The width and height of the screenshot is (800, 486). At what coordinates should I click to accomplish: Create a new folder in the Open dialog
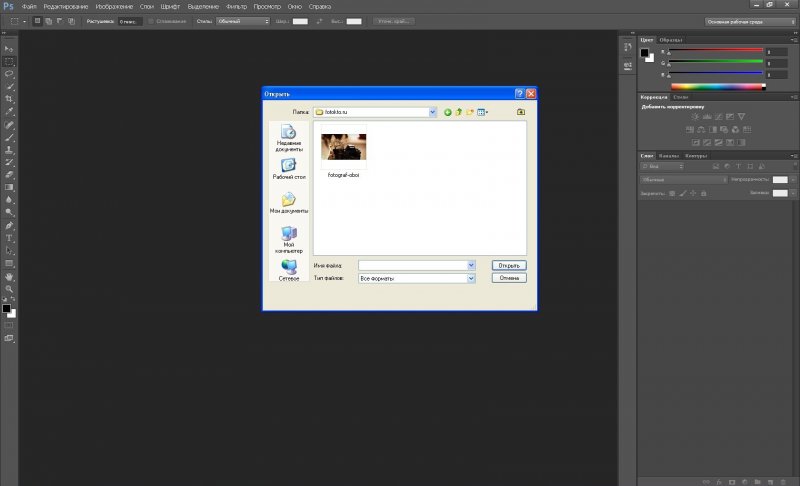pos(470,112)
